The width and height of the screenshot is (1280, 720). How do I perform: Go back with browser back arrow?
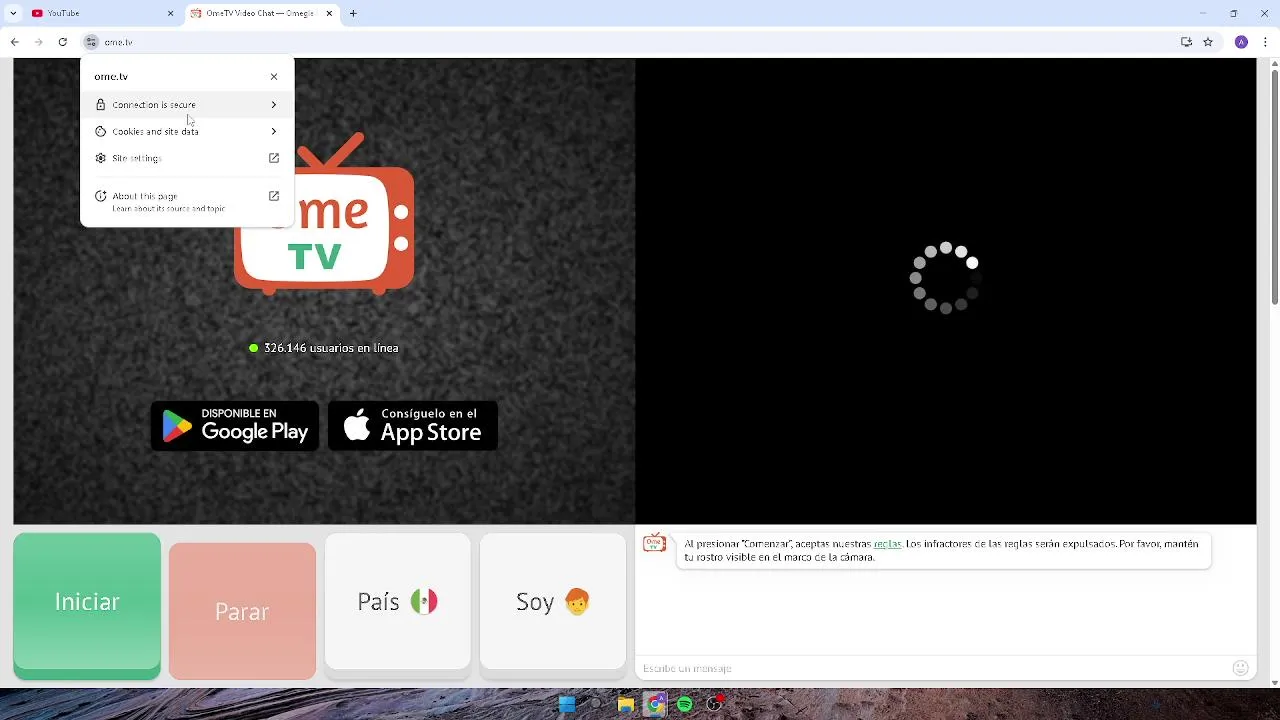click(15, 42)
